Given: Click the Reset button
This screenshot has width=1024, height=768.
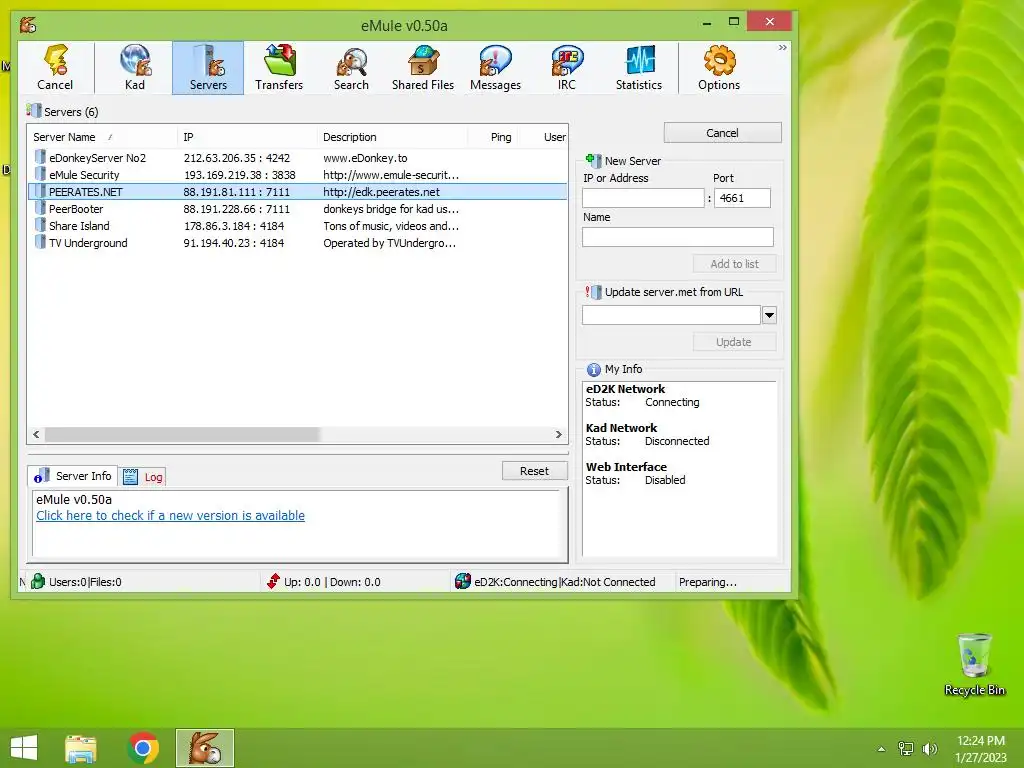Looking at the screenshot, I should pos(534,471).
